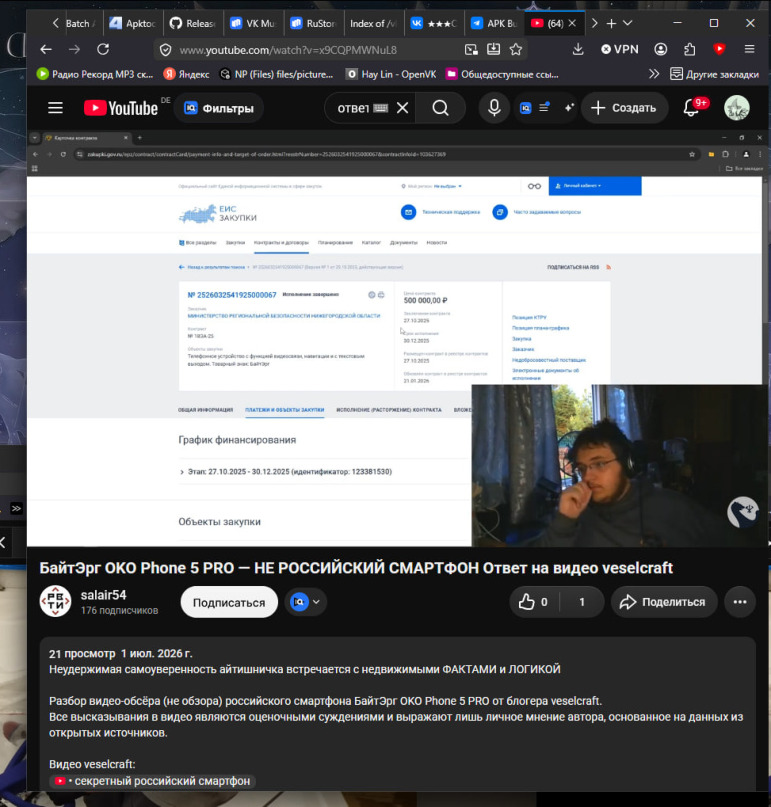This screenshot has width=771, height=807.
Task: Start voice search with microphone
Action: tap(494, 108)
